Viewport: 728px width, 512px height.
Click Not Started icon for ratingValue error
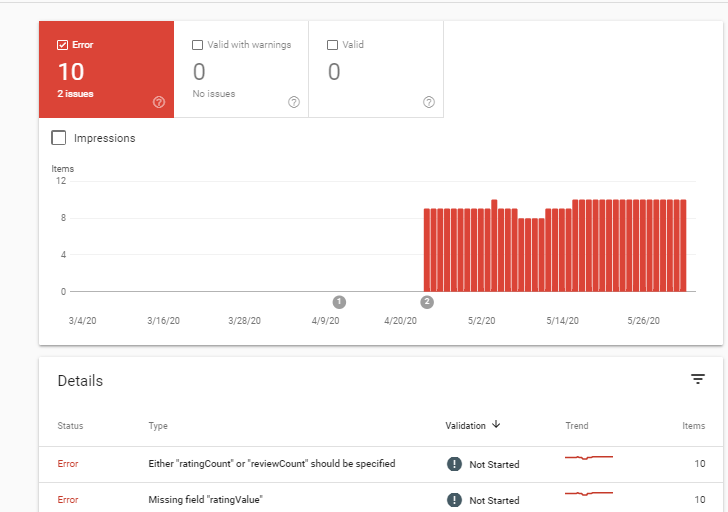(454, 500)
